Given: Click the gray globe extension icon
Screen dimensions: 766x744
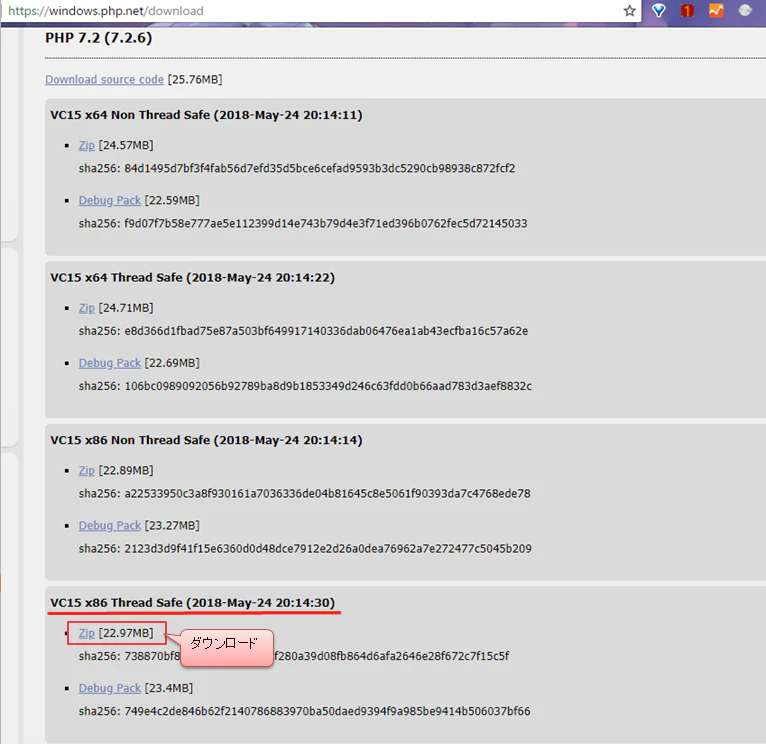Looking at the screenshot, I should (x=745, y=10).
